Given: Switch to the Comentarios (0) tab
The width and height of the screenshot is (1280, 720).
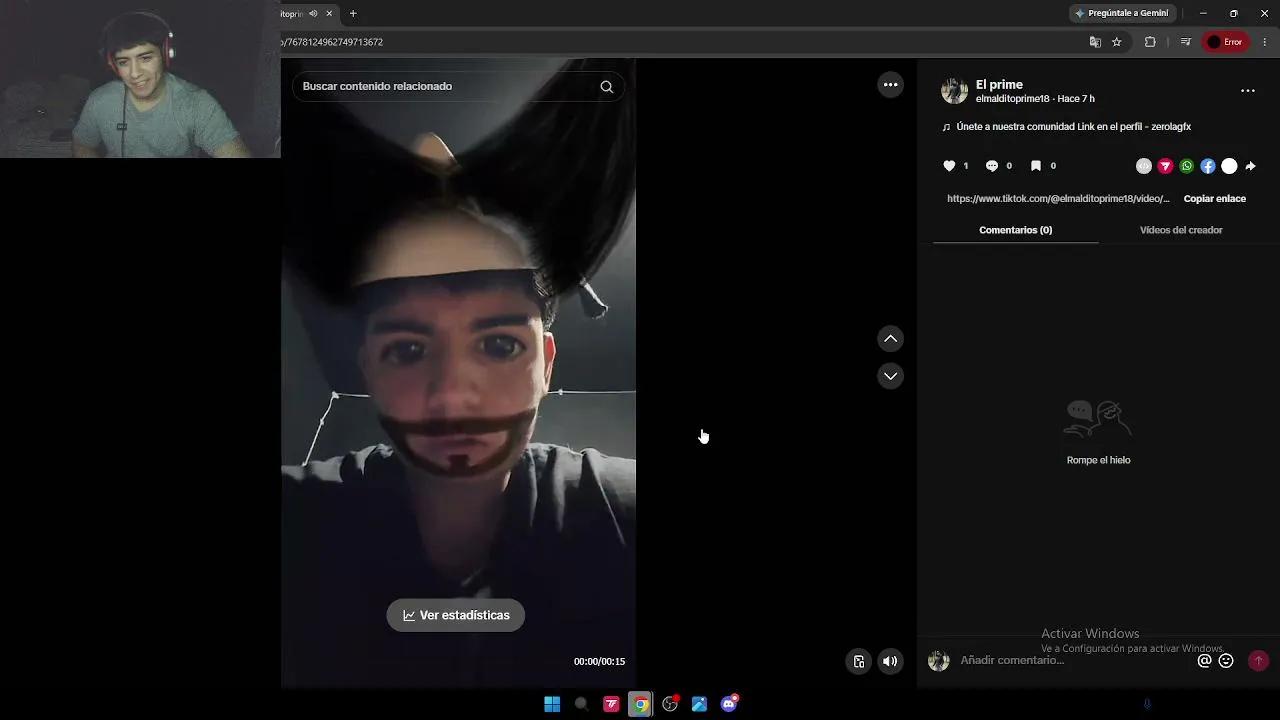Looking at the screenshot, I should click(x=1015, y=230).
